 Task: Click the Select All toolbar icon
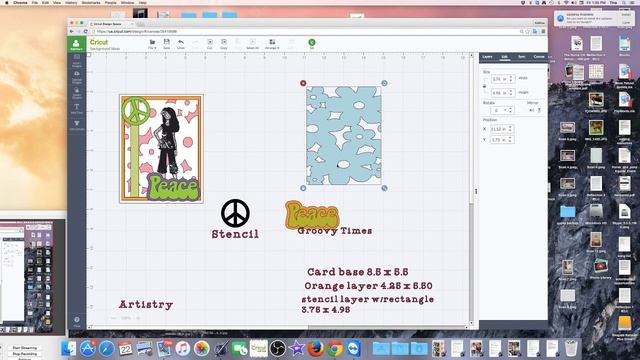252,44
